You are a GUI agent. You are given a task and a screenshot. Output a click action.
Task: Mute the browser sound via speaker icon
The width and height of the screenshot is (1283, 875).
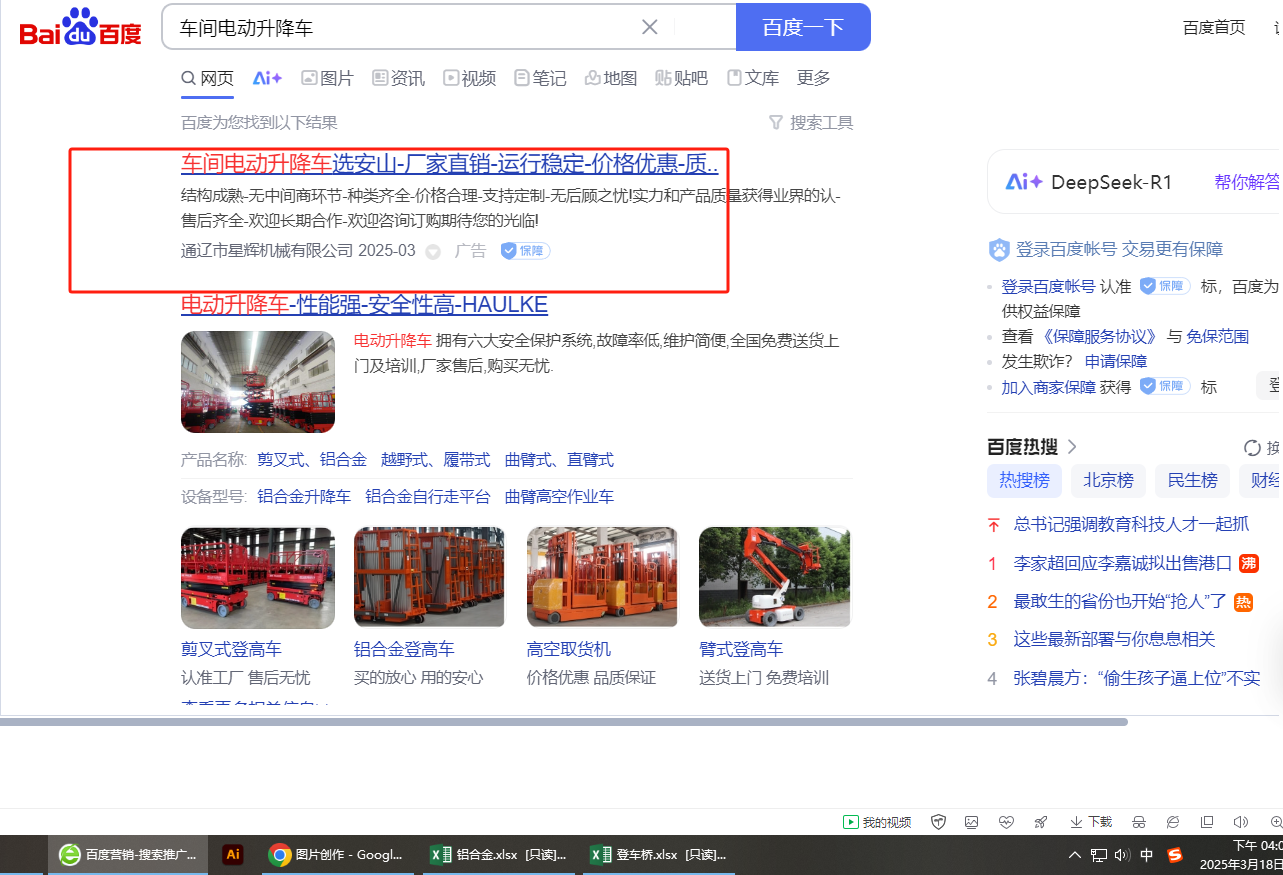click(1241, 822)
